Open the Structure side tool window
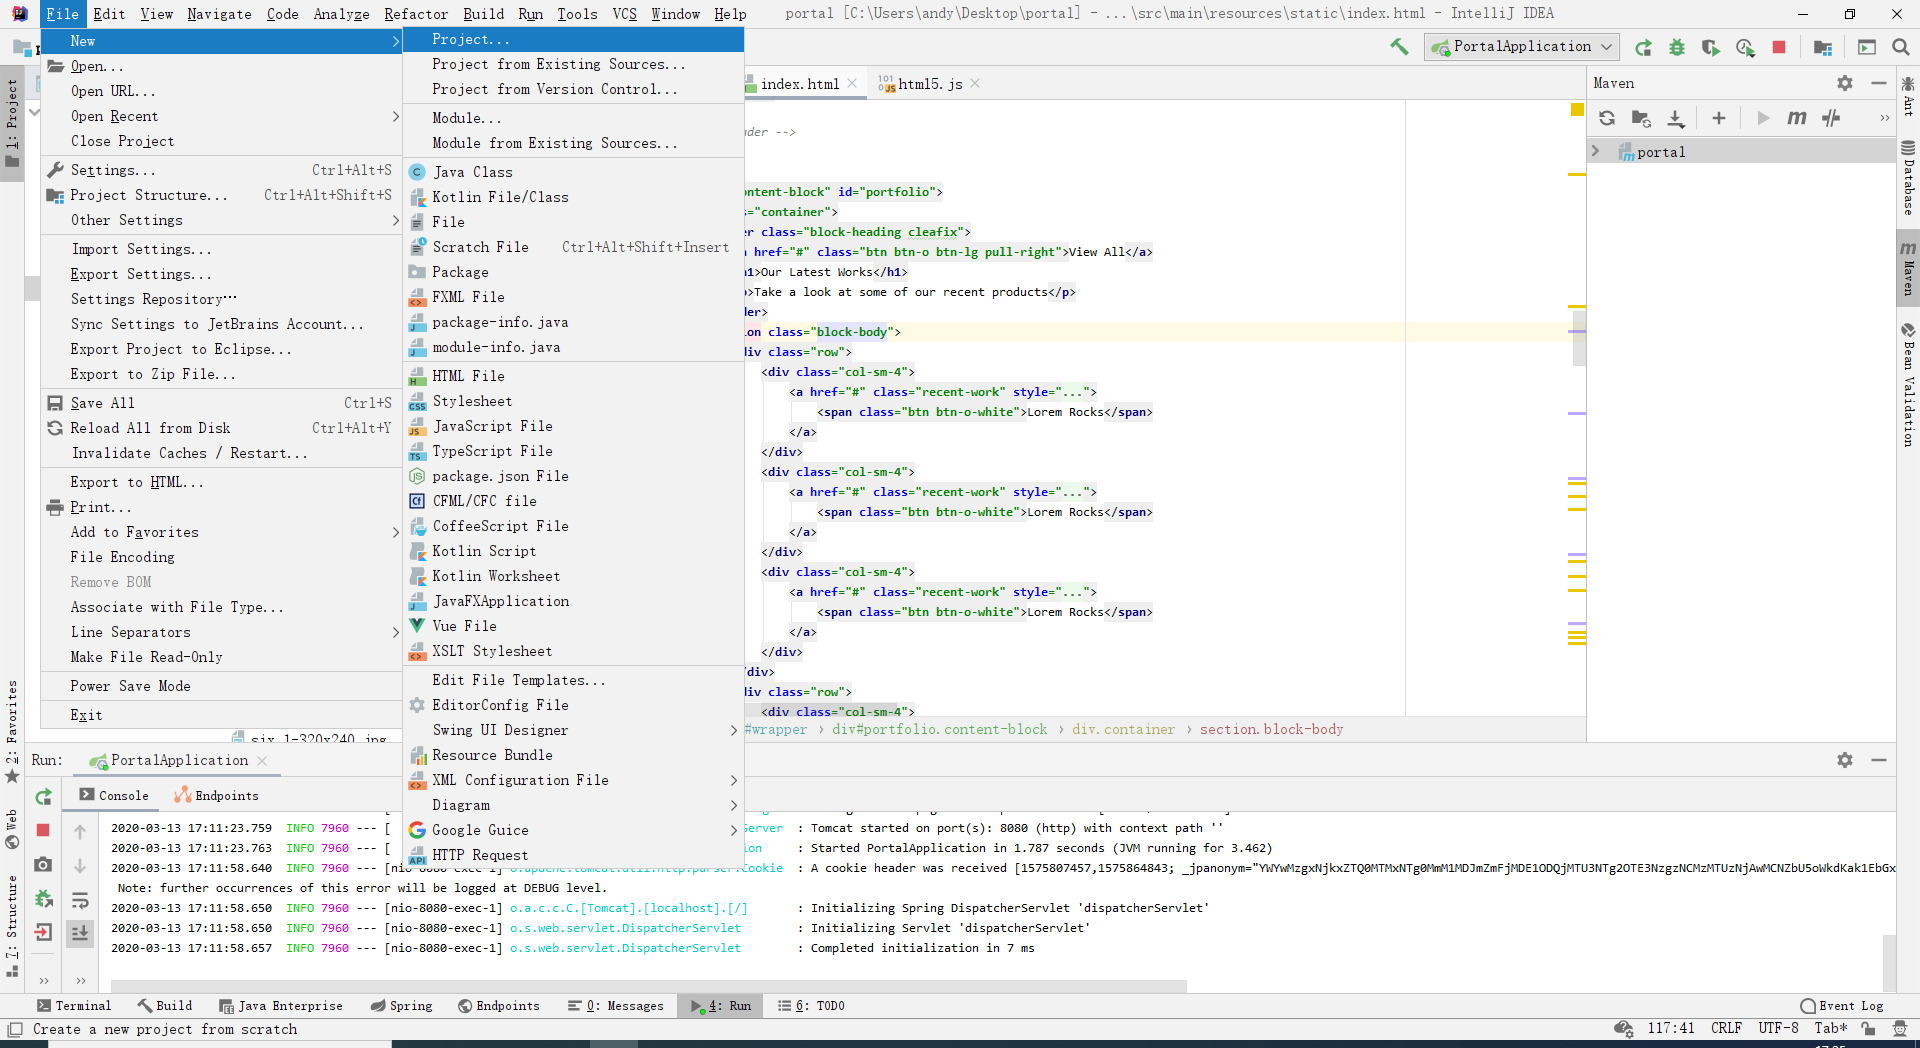 (12, 926)
